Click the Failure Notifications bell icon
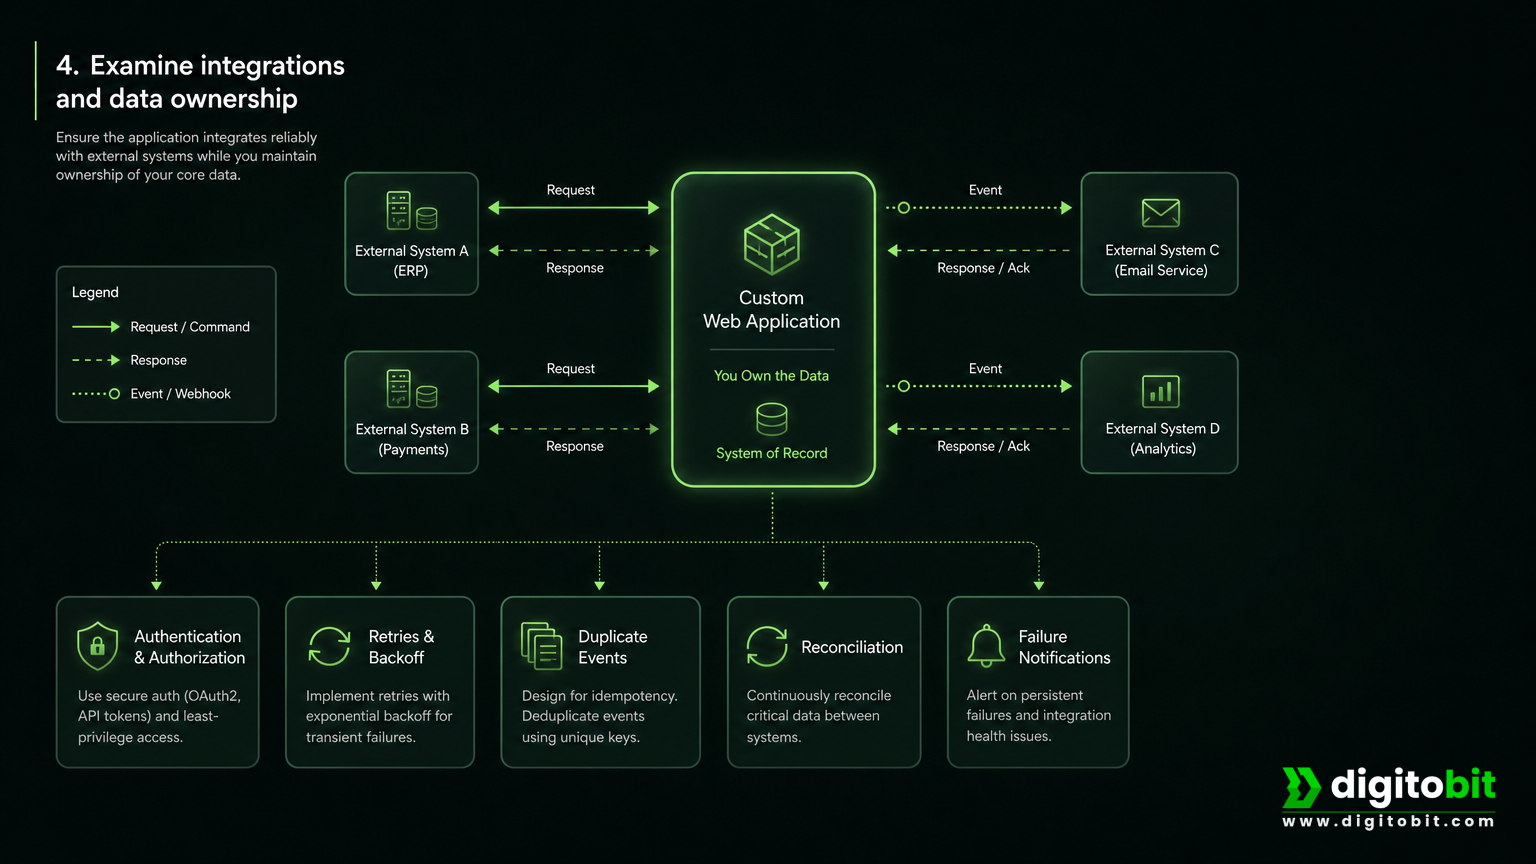 [x=986, y=646]
